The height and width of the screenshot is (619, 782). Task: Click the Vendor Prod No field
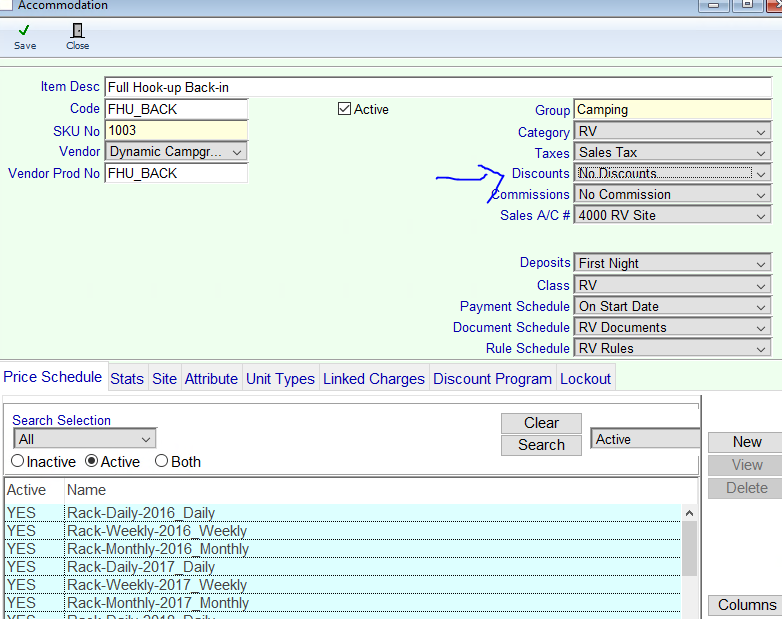[176, 173]
